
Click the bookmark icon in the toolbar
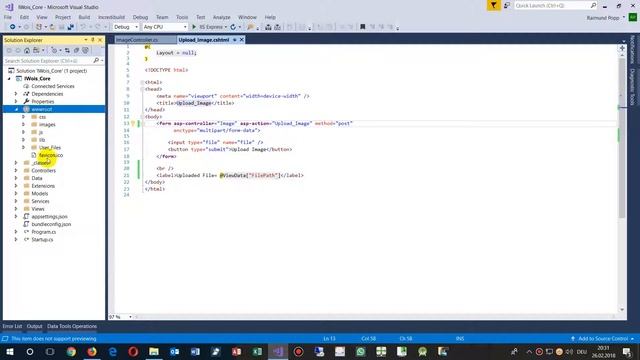pos(362,27)
